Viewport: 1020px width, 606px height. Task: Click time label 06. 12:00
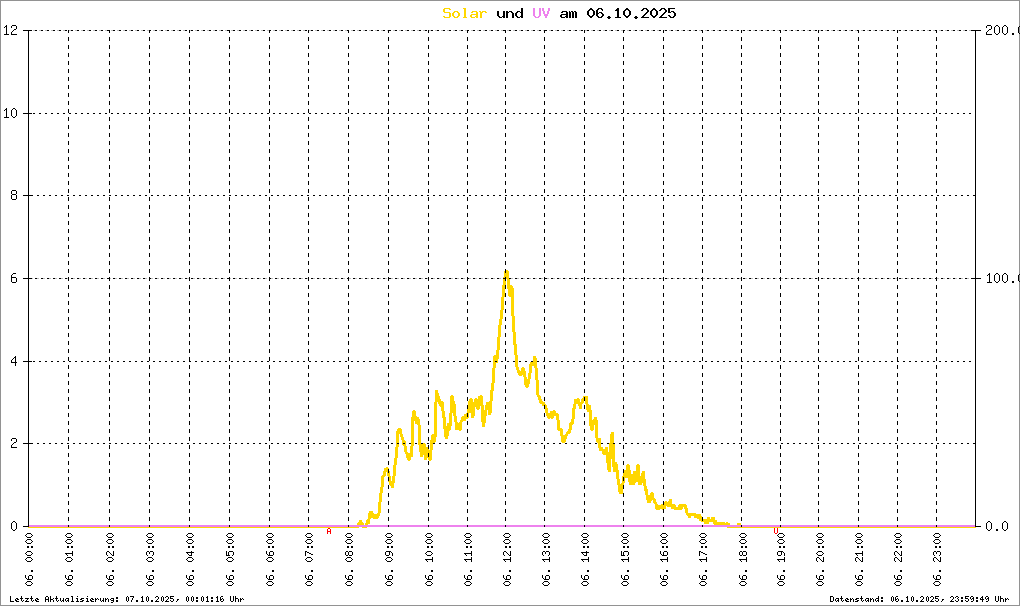click(506, 559)
